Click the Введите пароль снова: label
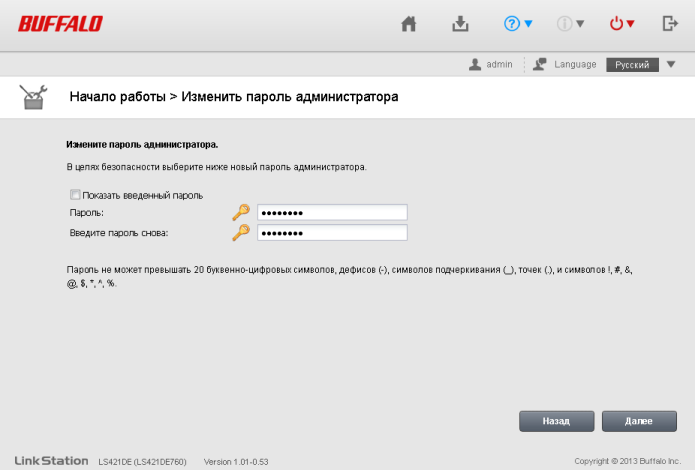 click(119, 233)
